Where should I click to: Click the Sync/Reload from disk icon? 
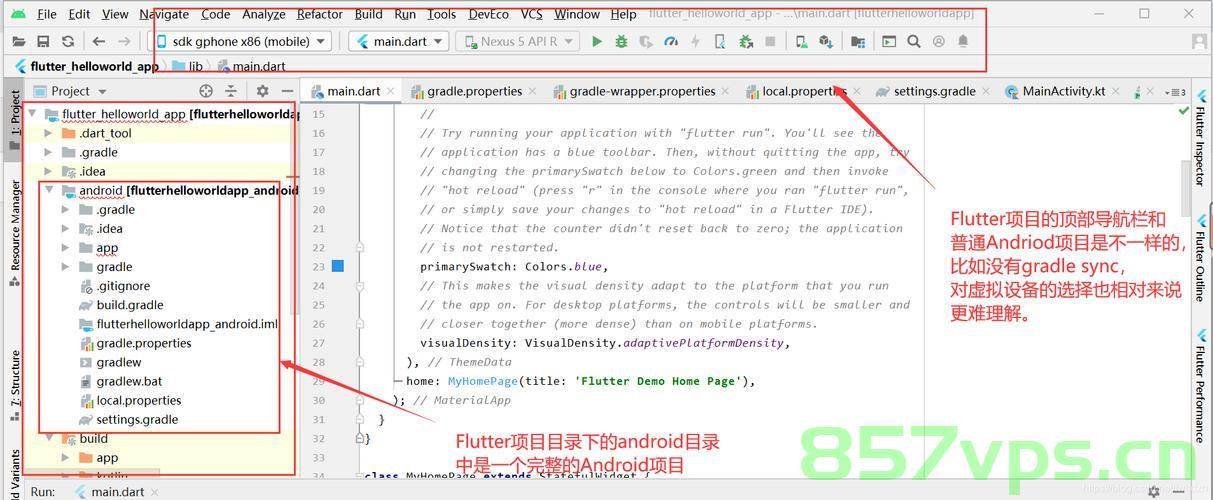click(68, 41)
